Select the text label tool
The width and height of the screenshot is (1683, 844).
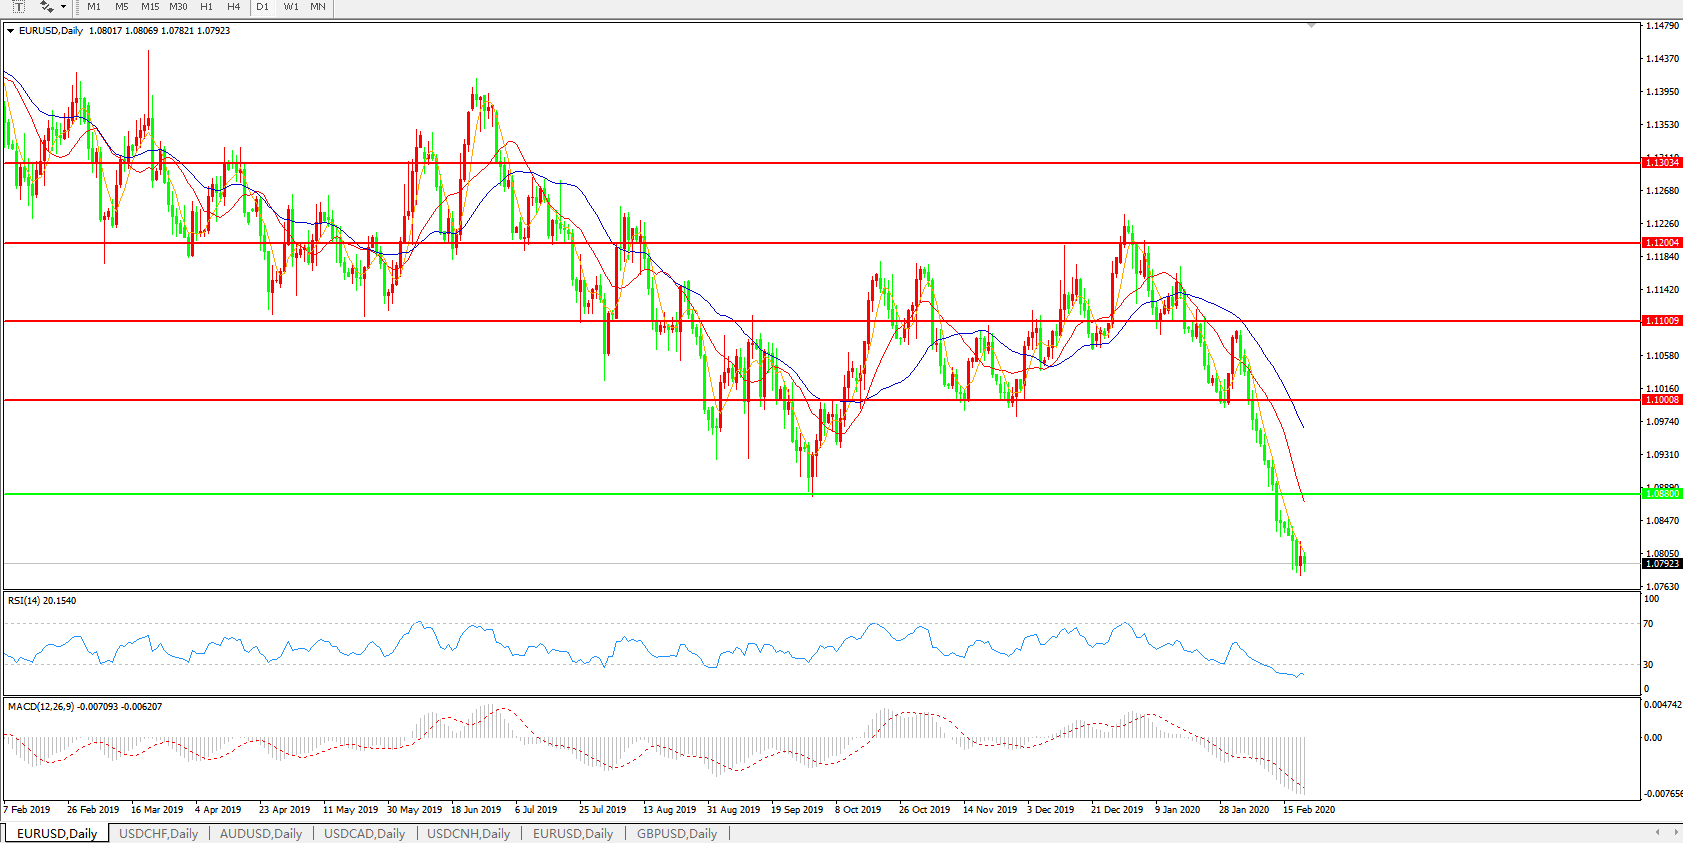point(18,7)
